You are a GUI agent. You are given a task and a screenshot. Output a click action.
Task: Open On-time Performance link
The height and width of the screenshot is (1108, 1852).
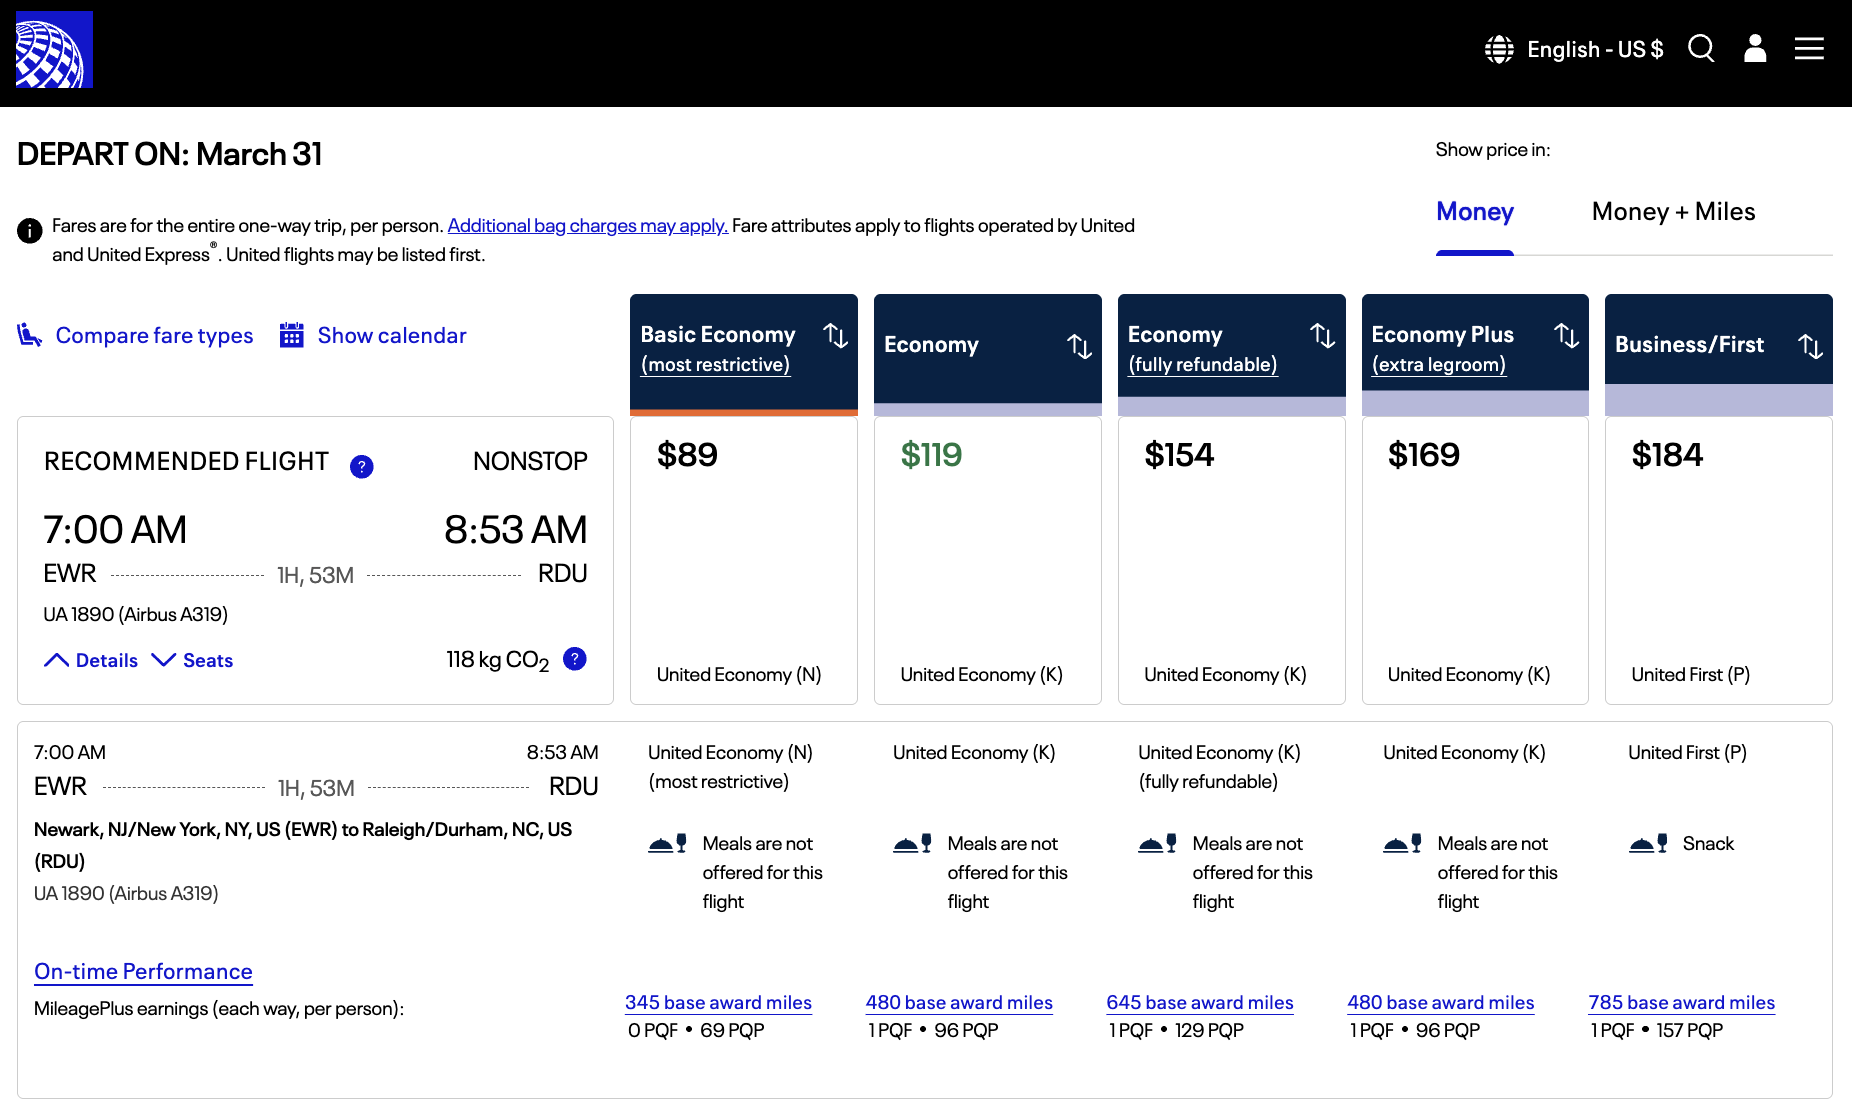[x=143, y=972]
